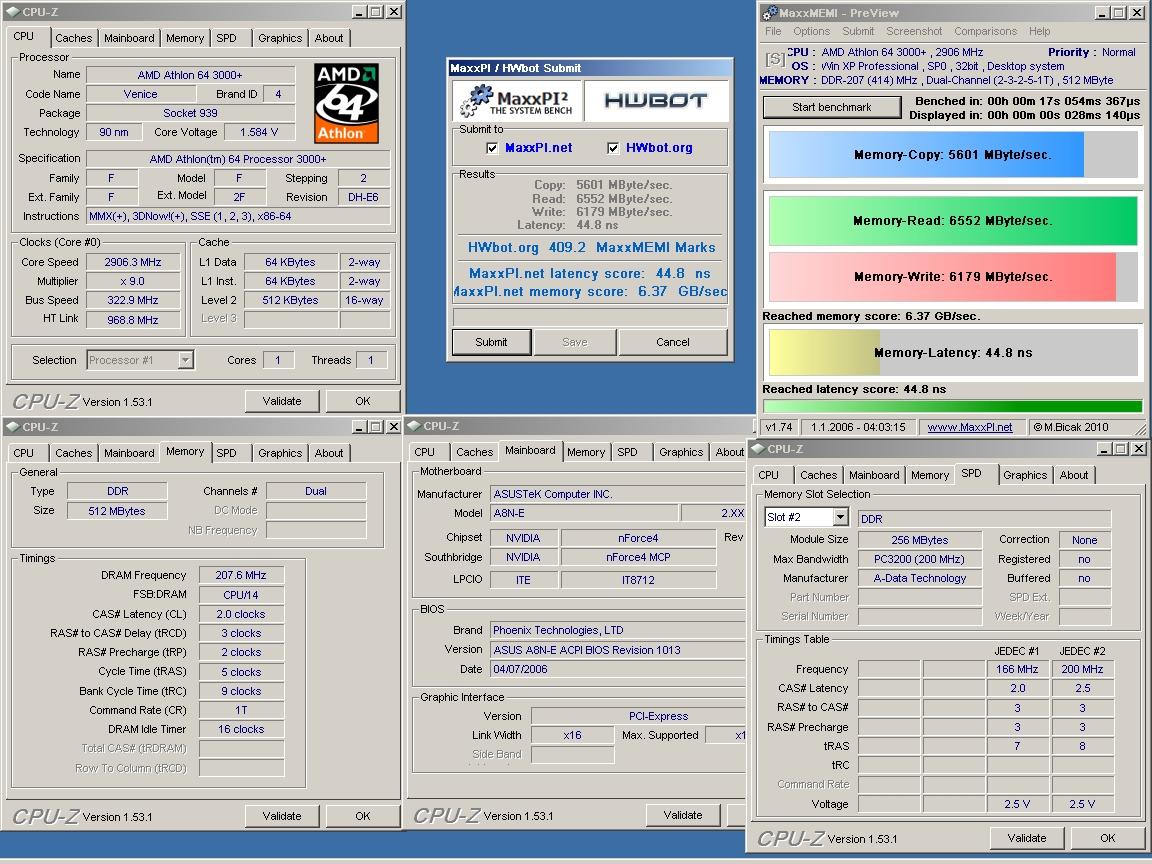
Task: Click CPU-Z title icon in Memory window
Action: [12, 427]
